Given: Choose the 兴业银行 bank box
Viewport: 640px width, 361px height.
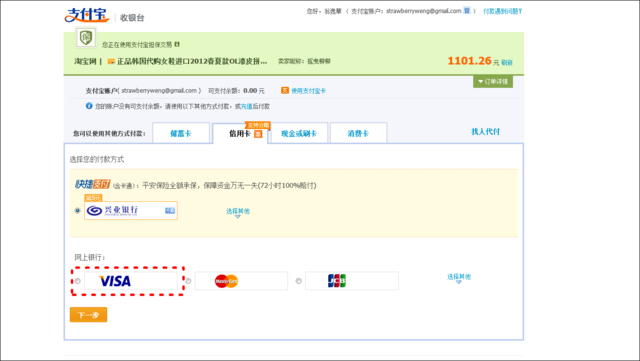Looking at the screenshot, I should click(131, 210).
